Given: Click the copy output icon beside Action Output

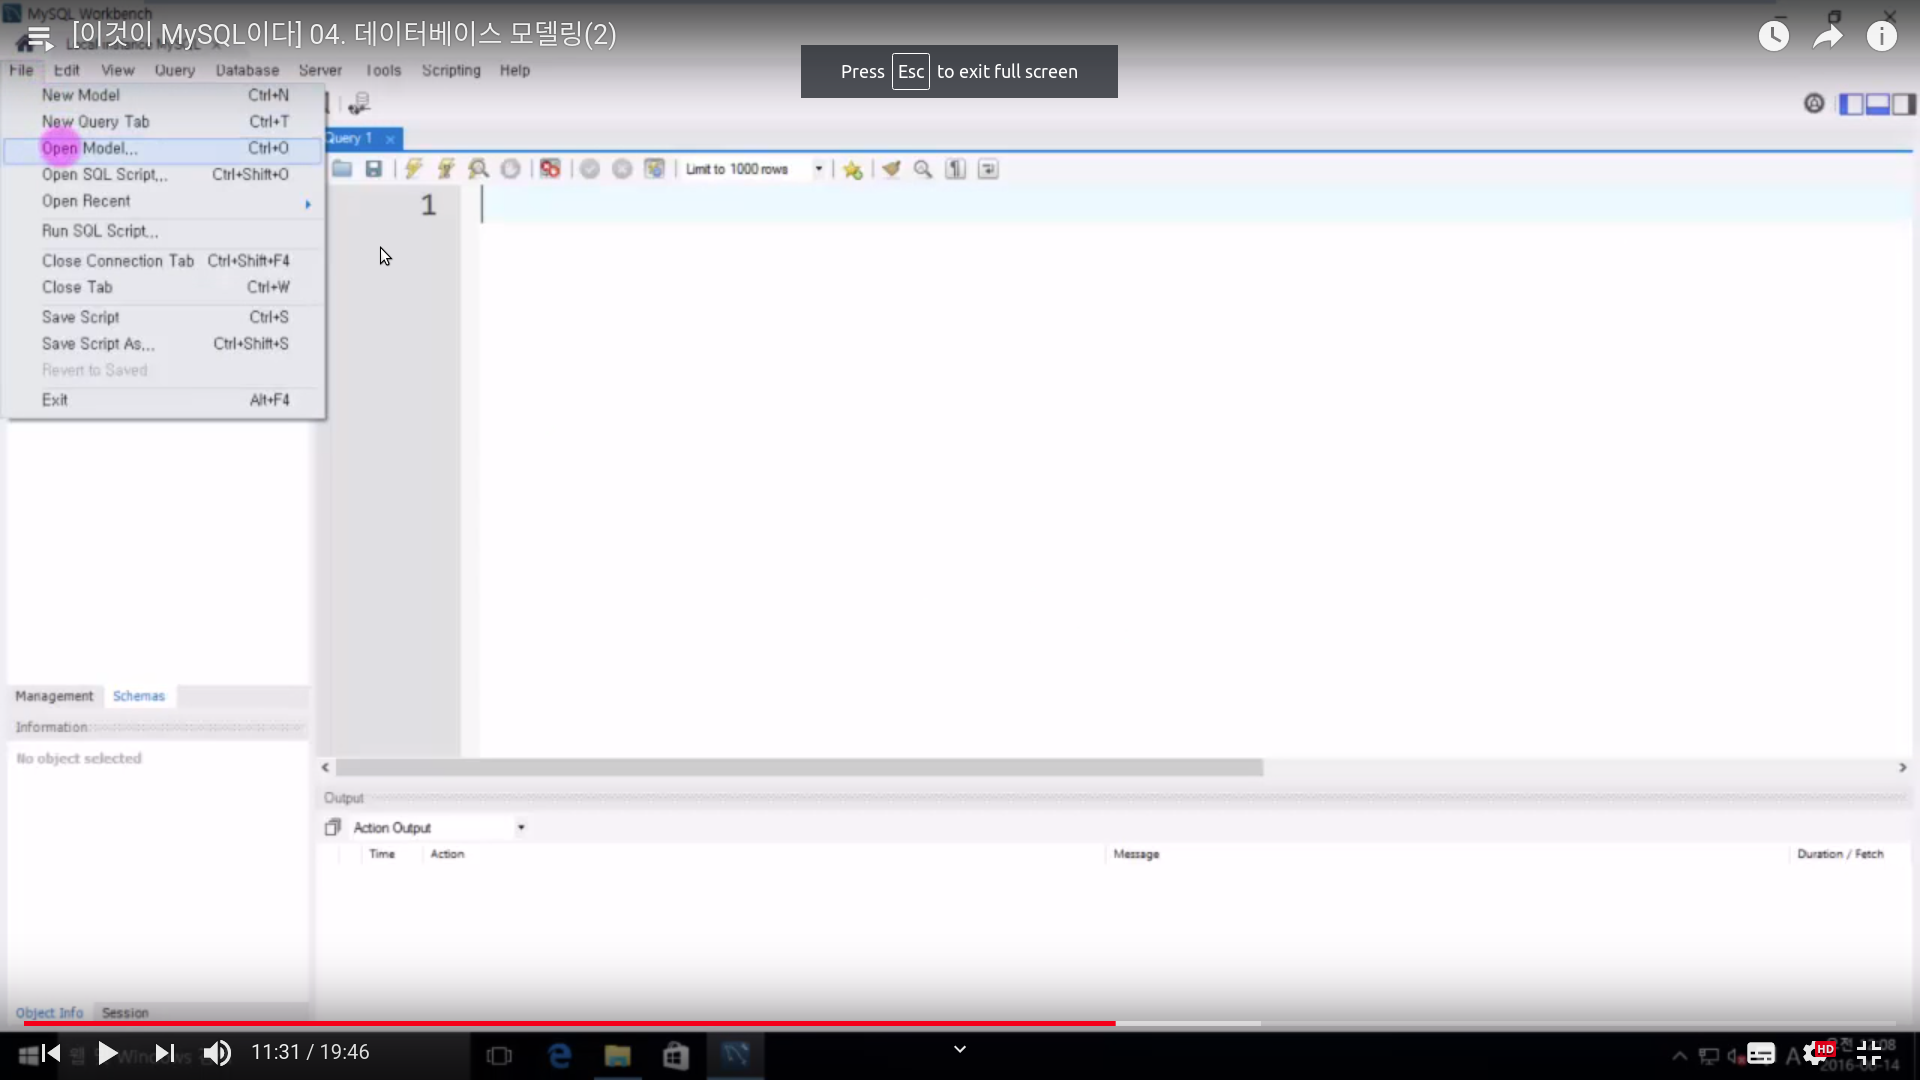Looking at the screenshot, I should pyautogui.click(x=333, y=828).
